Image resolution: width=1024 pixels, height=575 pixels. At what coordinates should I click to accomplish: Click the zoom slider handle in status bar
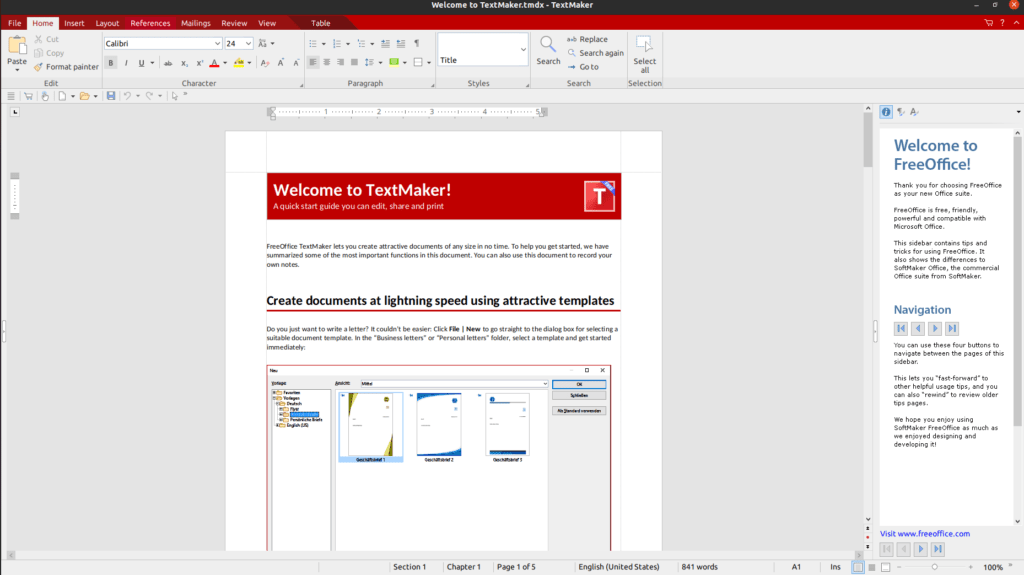tap(935, 567)
